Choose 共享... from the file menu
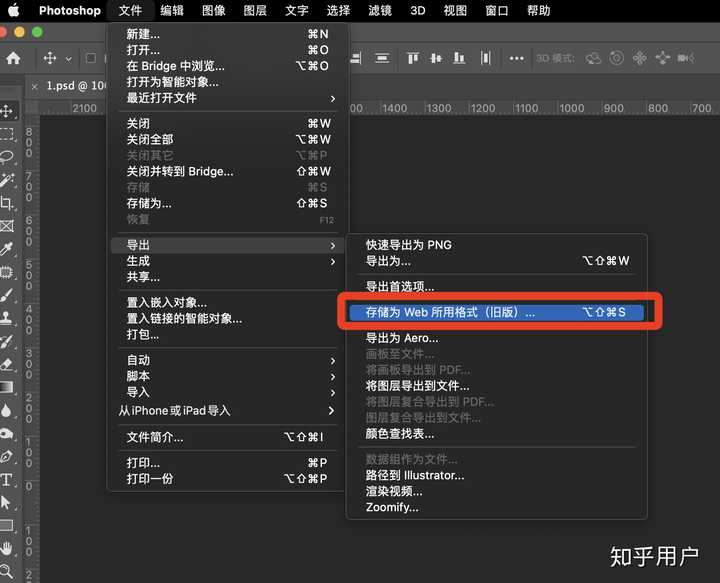The image size is (720, 583). tap(228, 277)
